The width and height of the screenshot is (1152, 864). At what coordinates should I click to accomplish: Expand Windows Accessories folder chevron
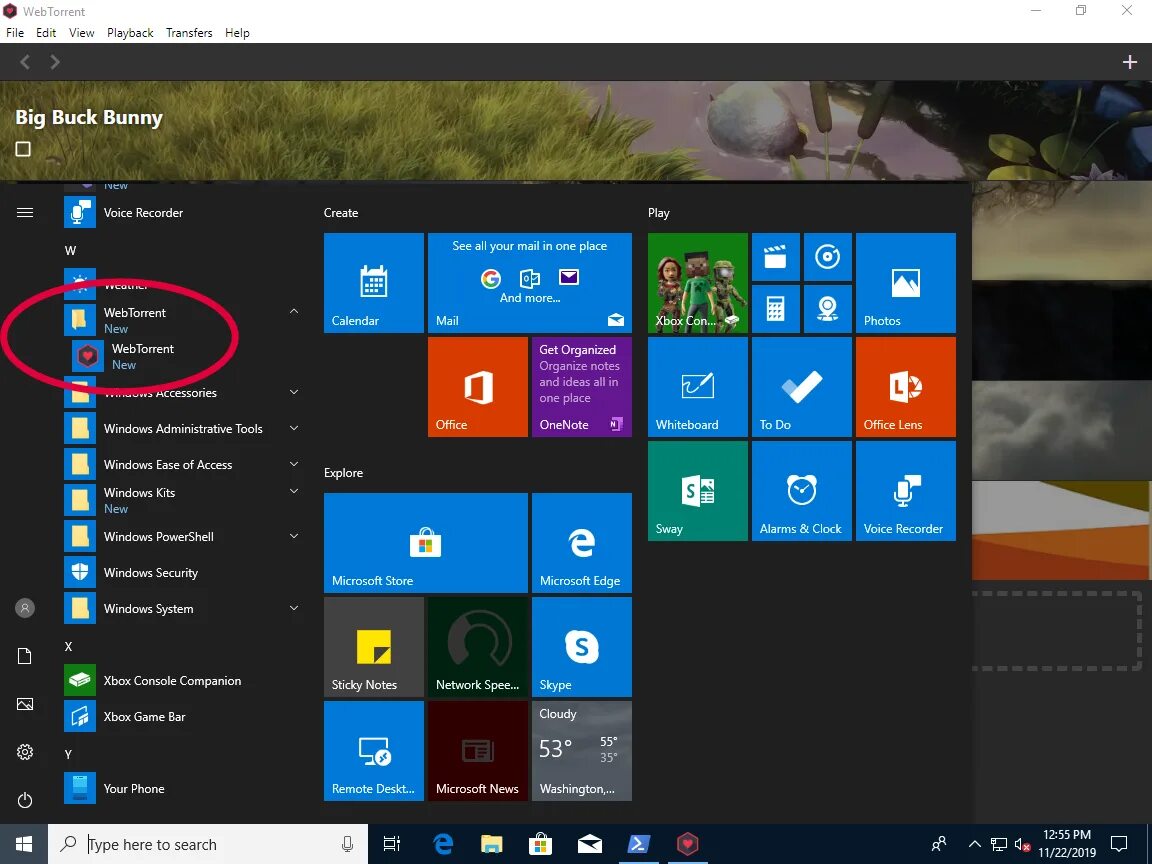pyautogui.click(x=294, y=392)
